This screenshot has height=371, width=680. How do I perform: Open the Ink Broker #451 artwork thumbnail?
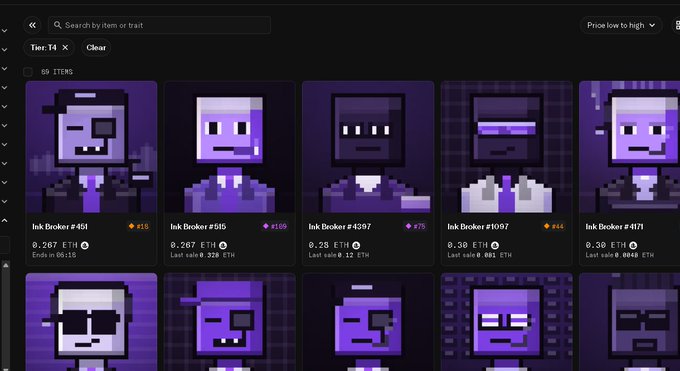(x=92, y=147)
